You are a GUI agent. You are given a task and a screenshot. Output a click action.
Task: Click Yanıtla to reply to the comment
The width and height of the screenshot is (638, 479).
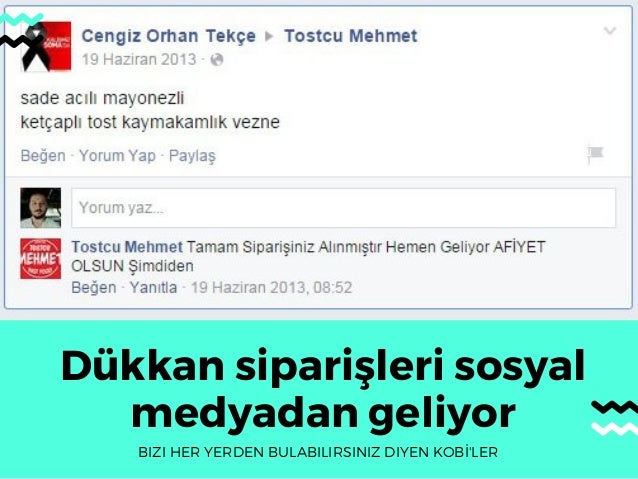point(153,287)
